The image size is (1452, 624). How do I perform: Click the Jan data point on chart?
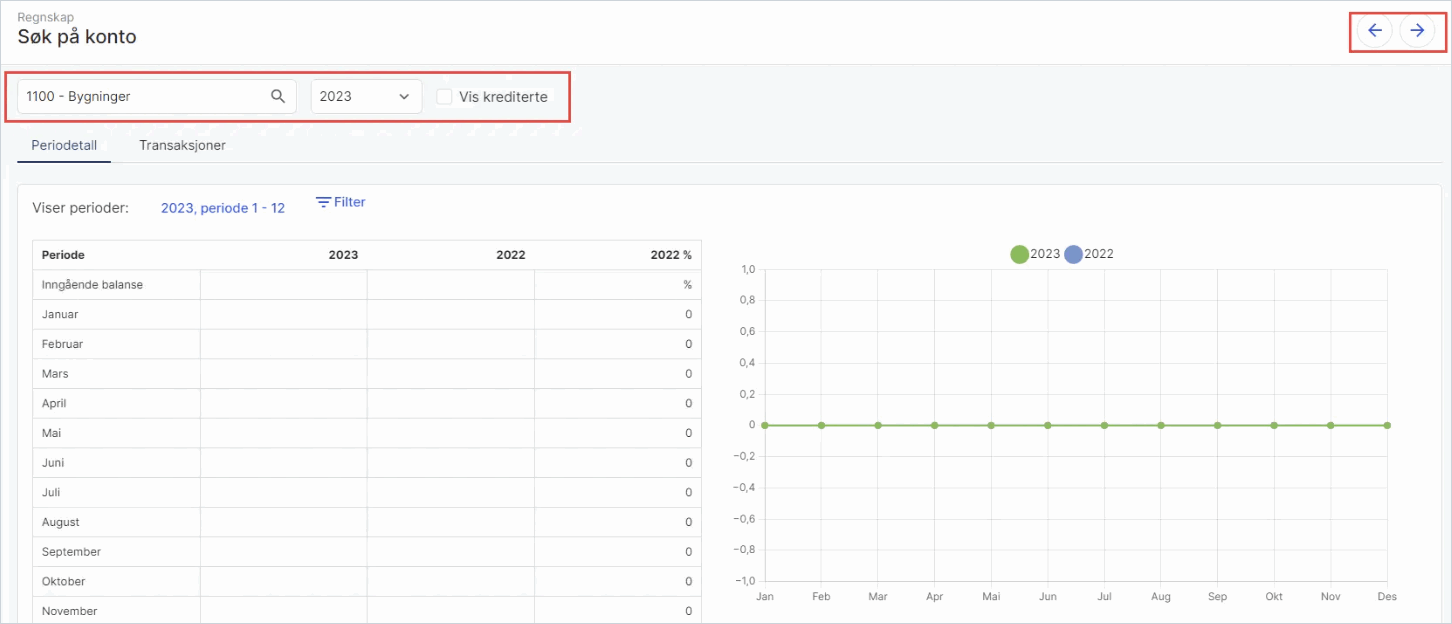click(765, 425)
